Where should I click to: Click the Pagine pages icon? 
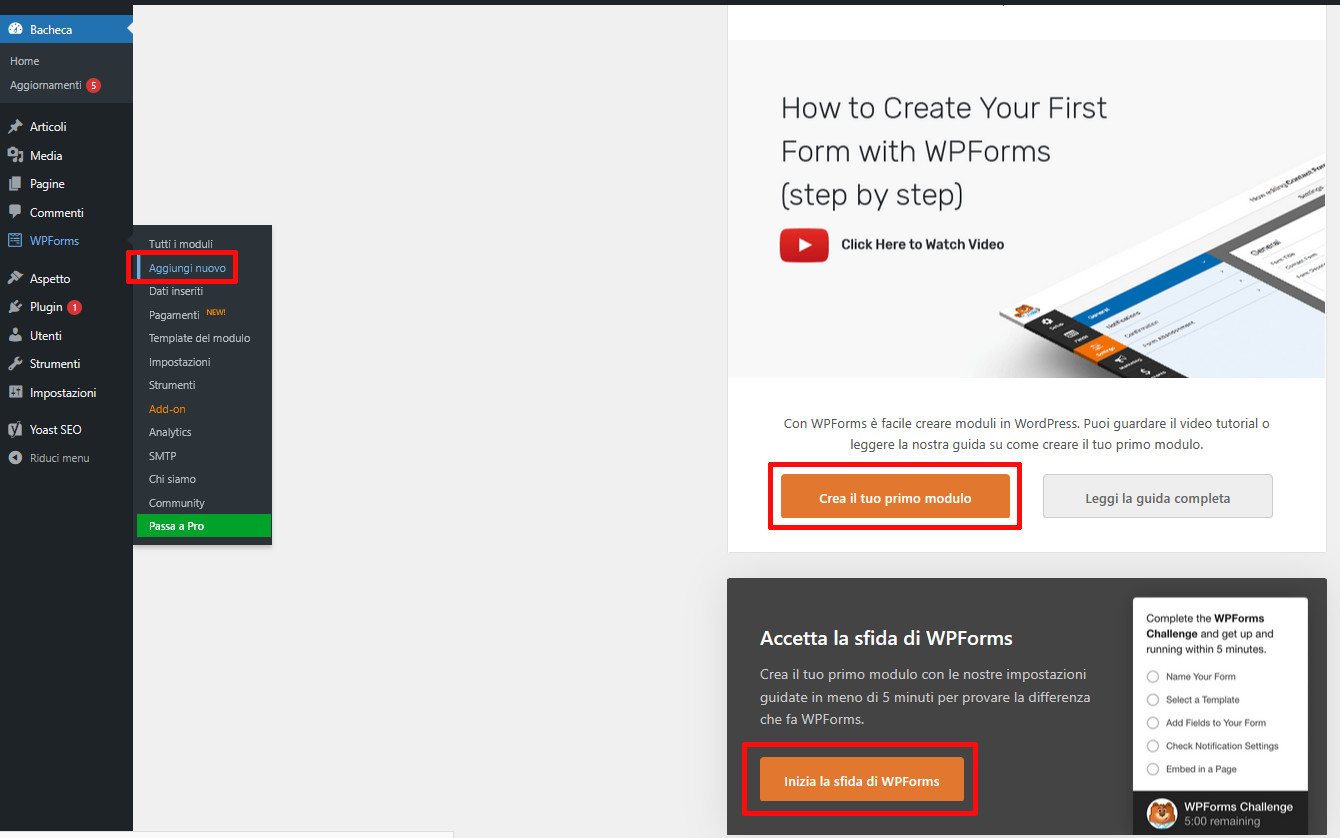pyautogui.click(x=15, y=184)
